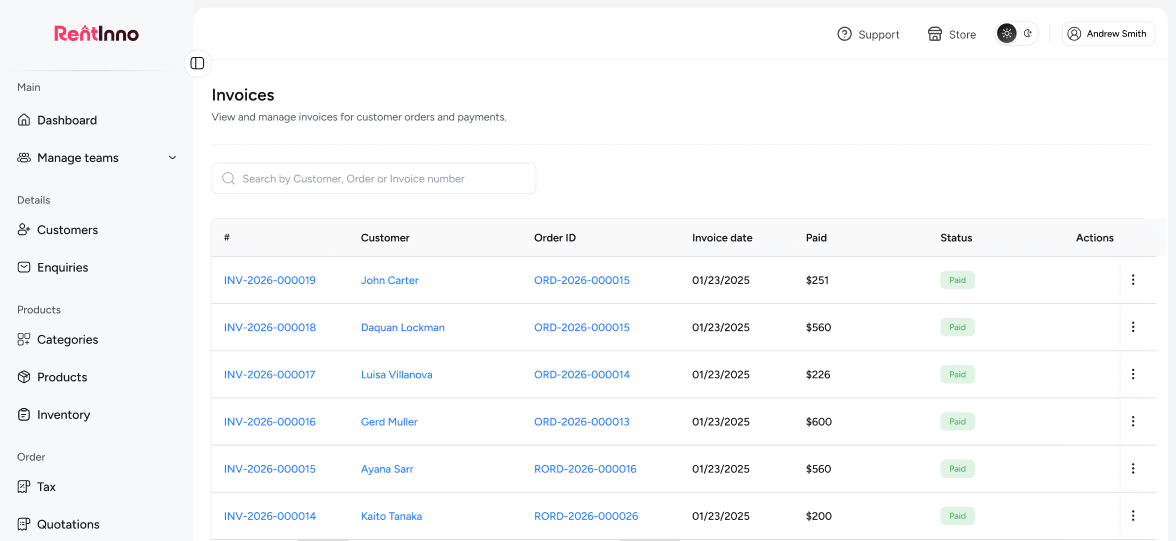Click the search magnifier icon

point(229,179)
